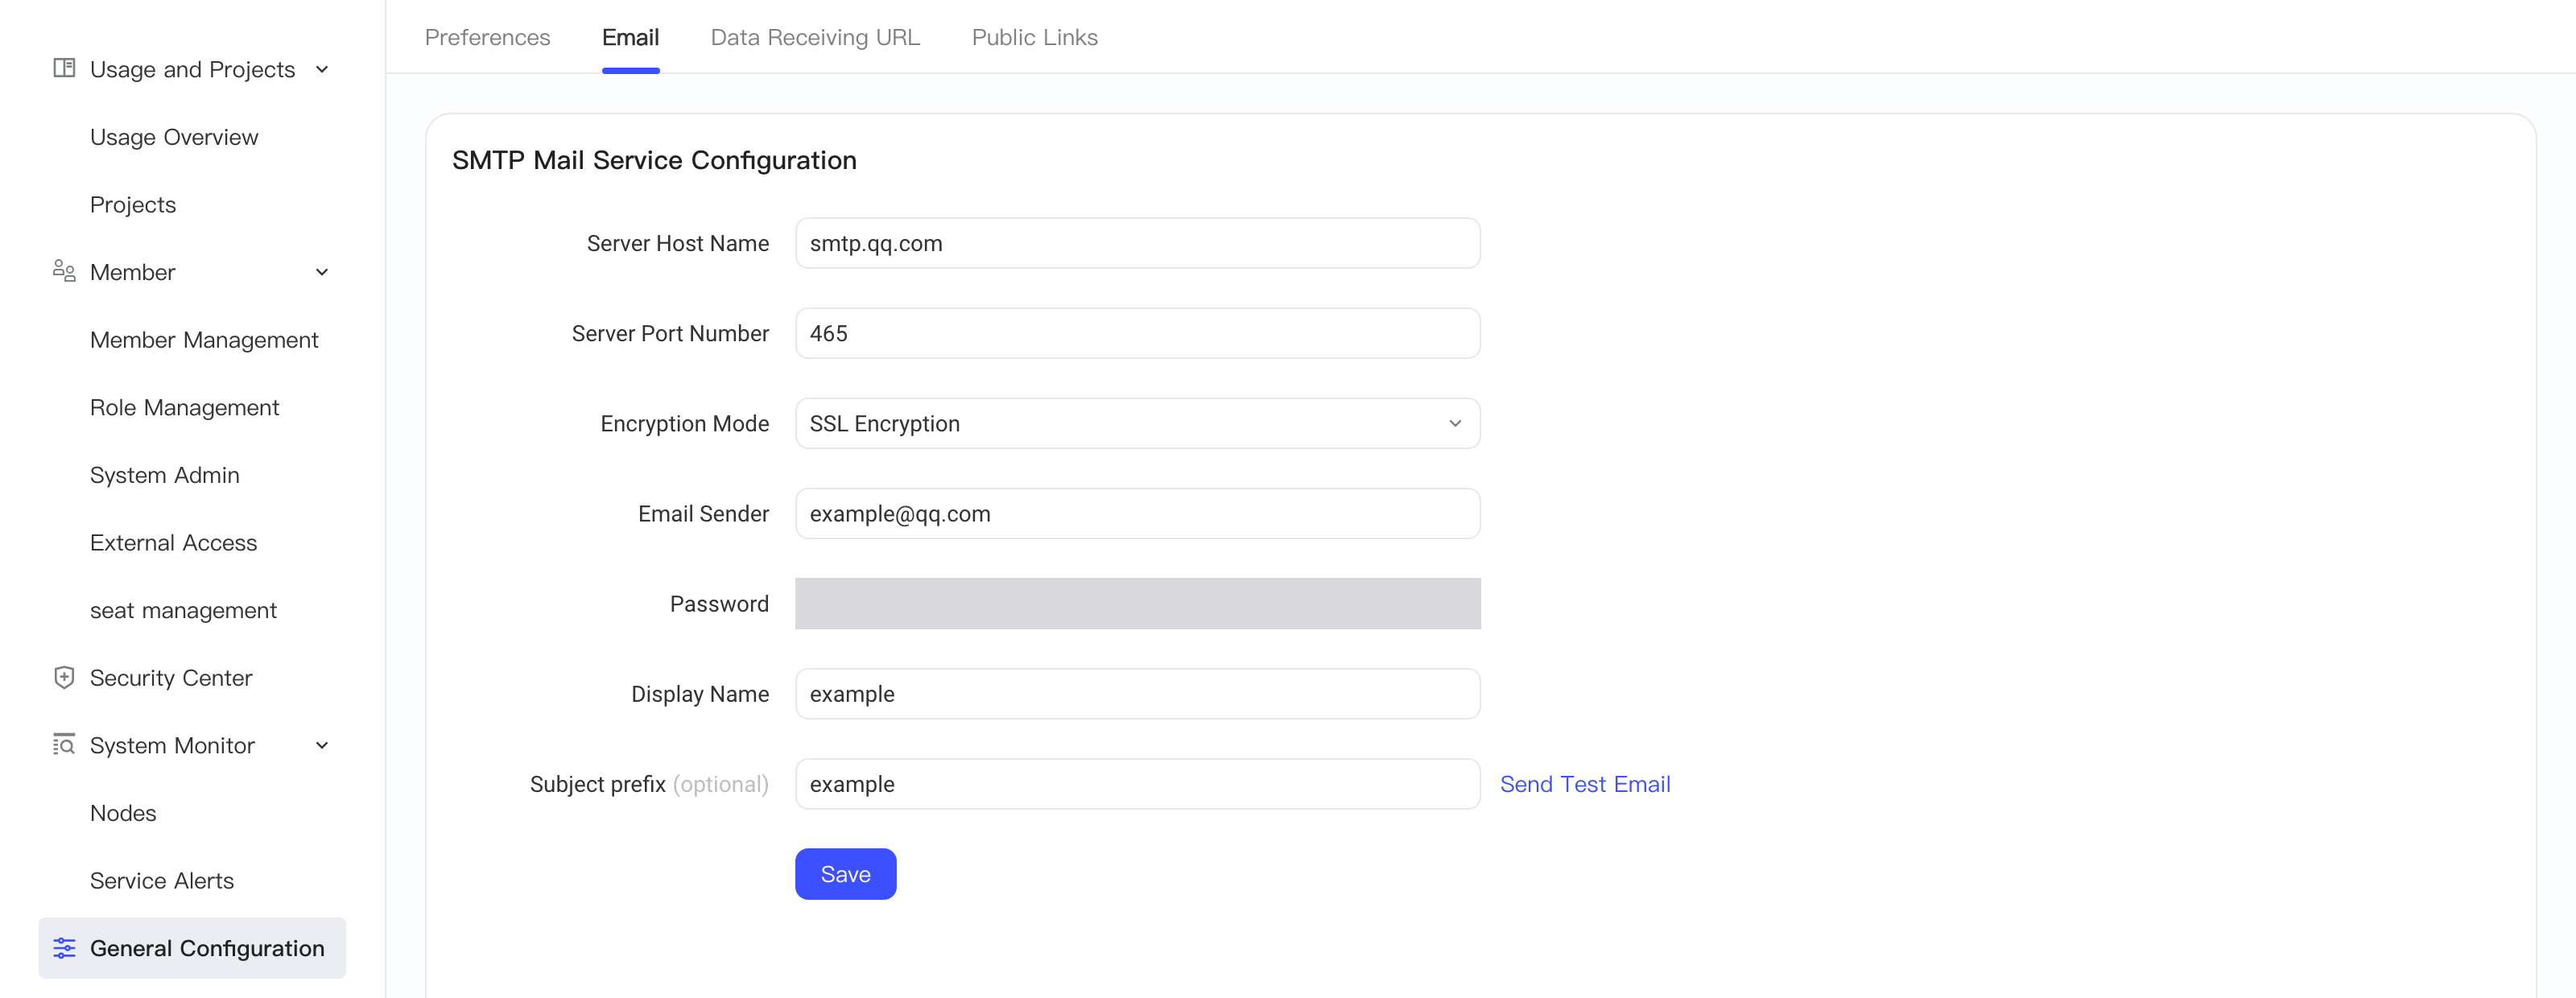Click the Server Port Number field
This screenshot has width=2576, height=998.
coord(1137,333)
